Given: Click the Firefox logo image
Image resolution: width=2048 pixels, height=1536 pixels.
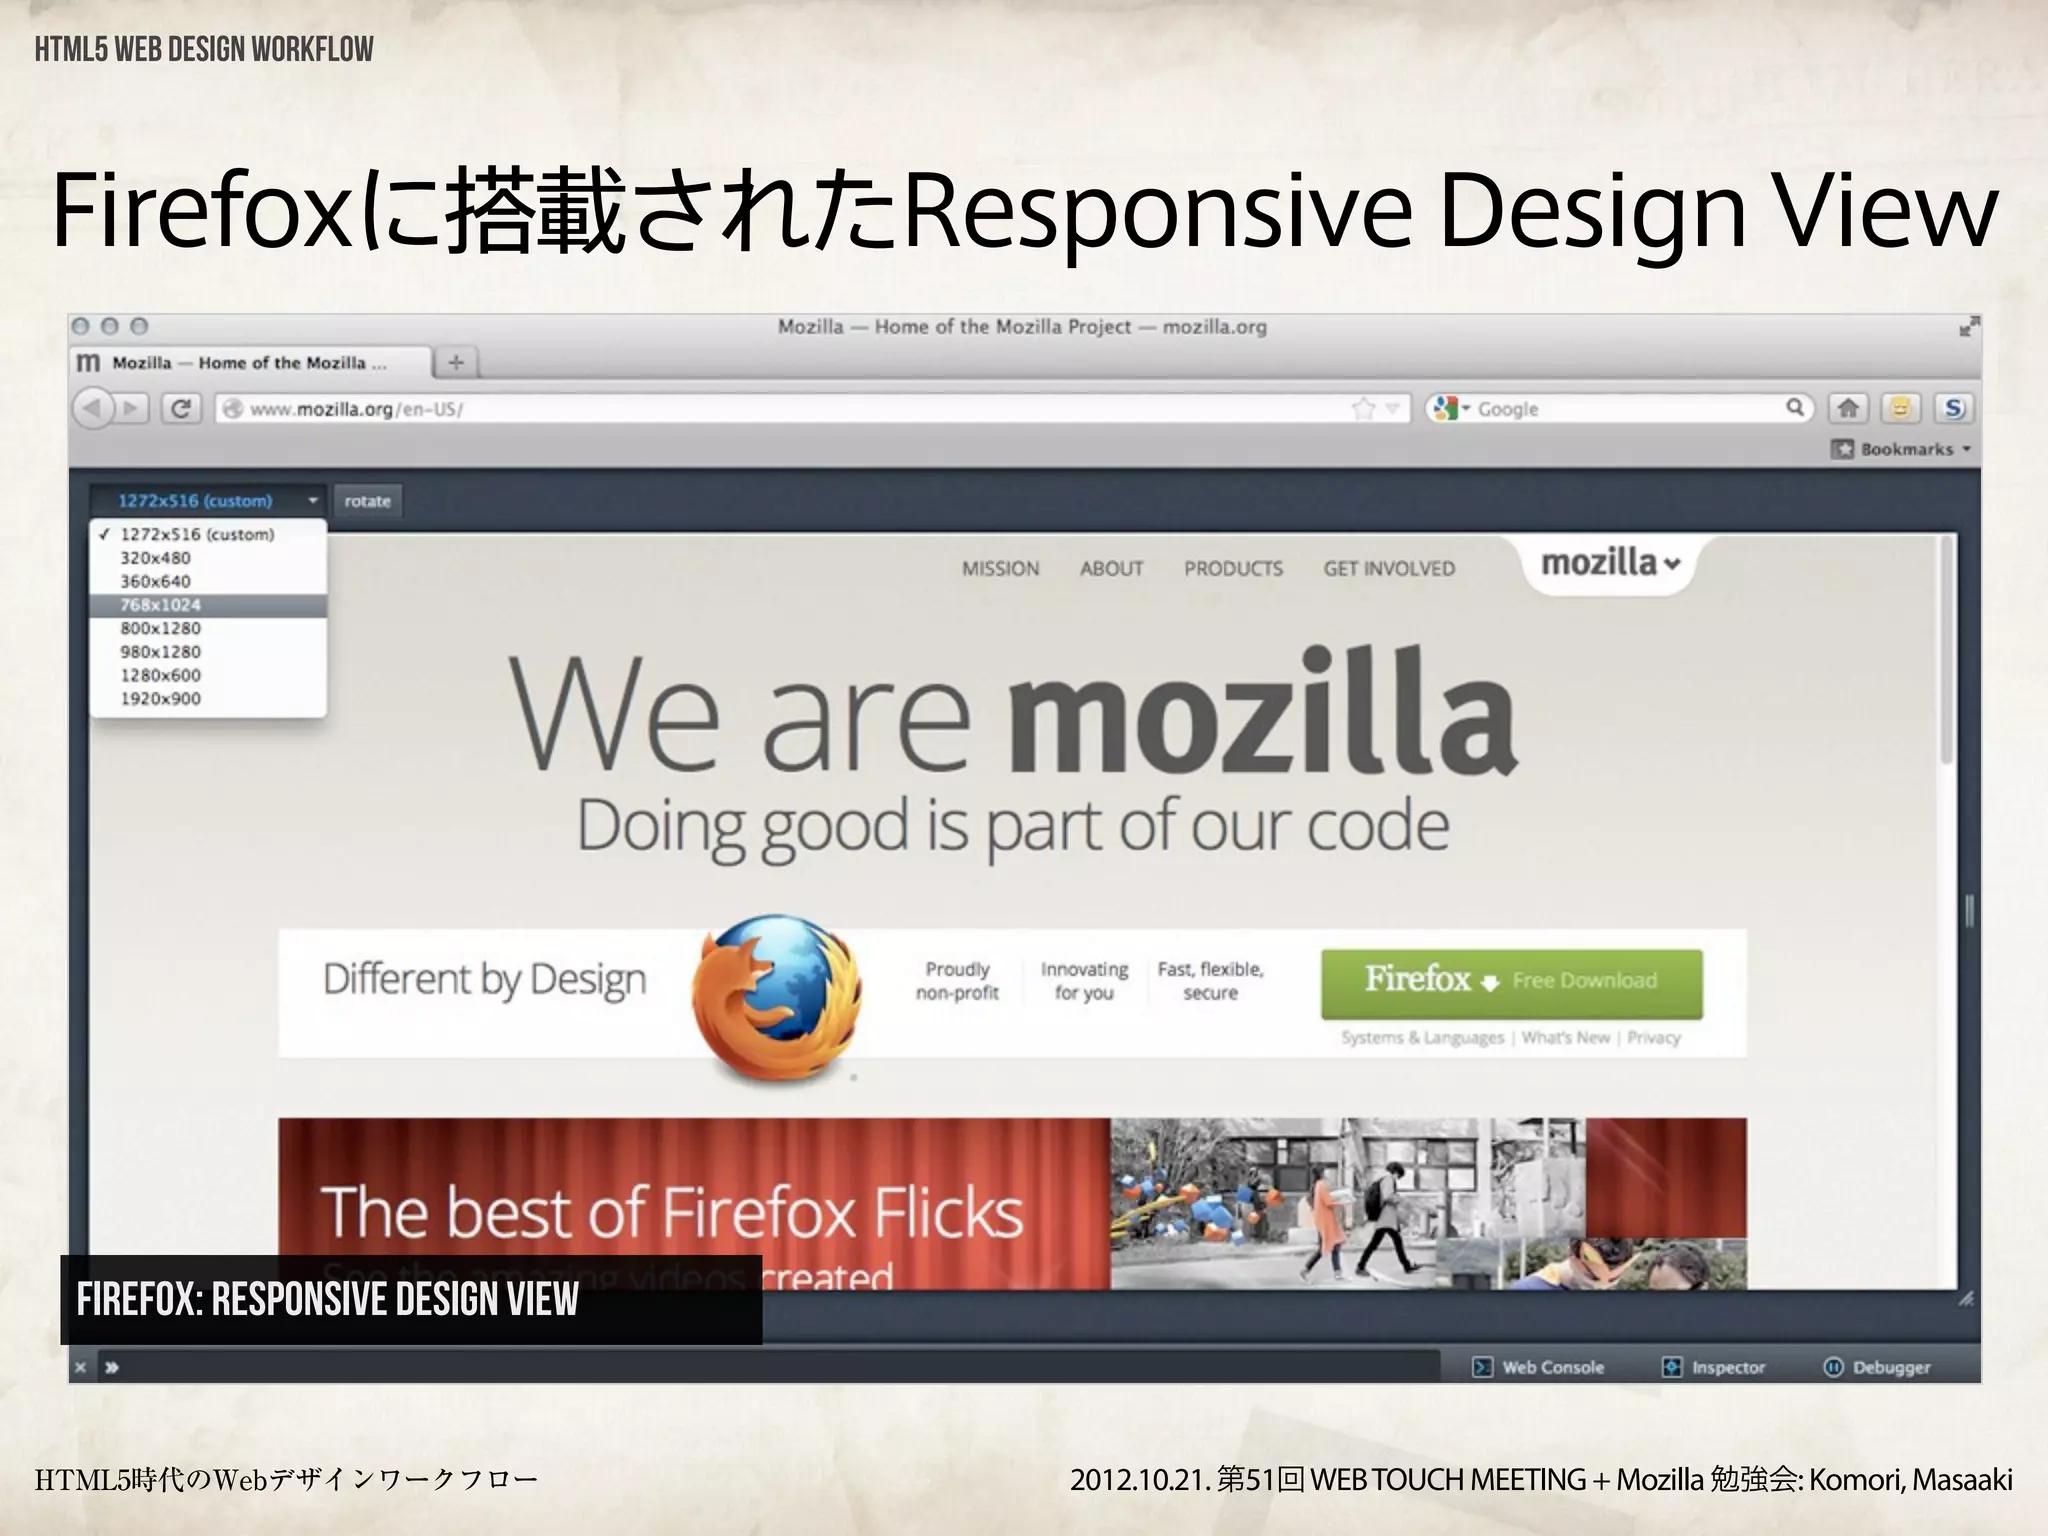Looking at the screenshot, I should coord(776,1000).
